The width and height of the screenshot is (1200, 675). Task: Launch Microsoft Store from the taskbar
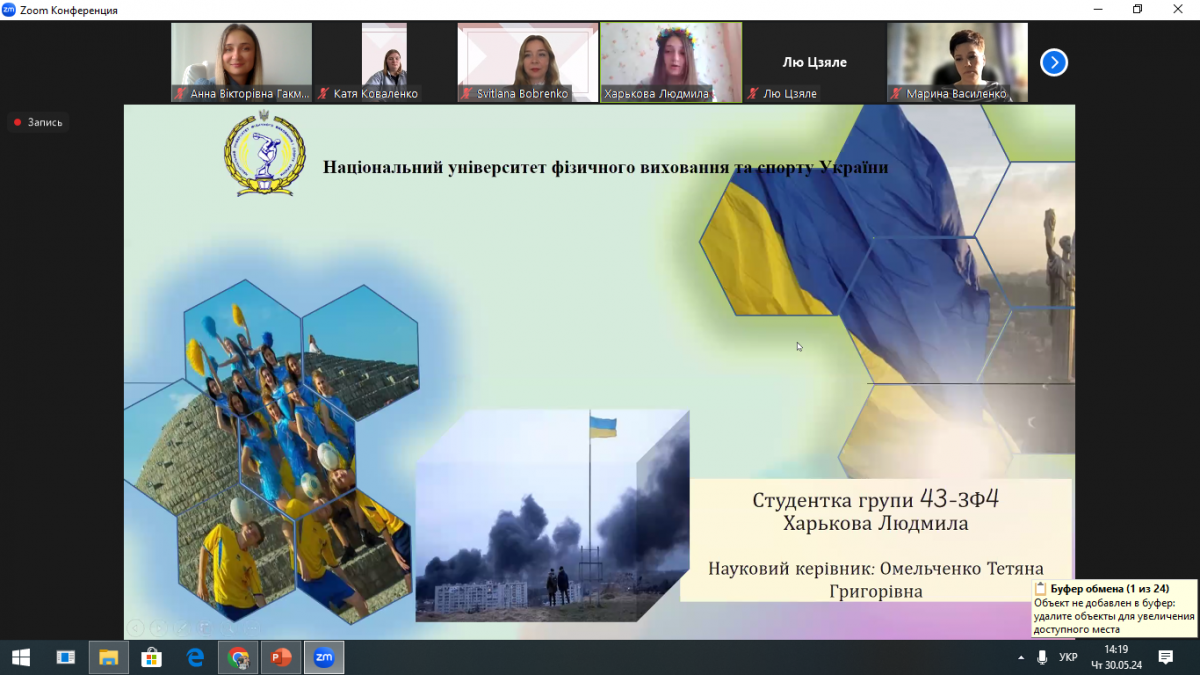(152, 657)
